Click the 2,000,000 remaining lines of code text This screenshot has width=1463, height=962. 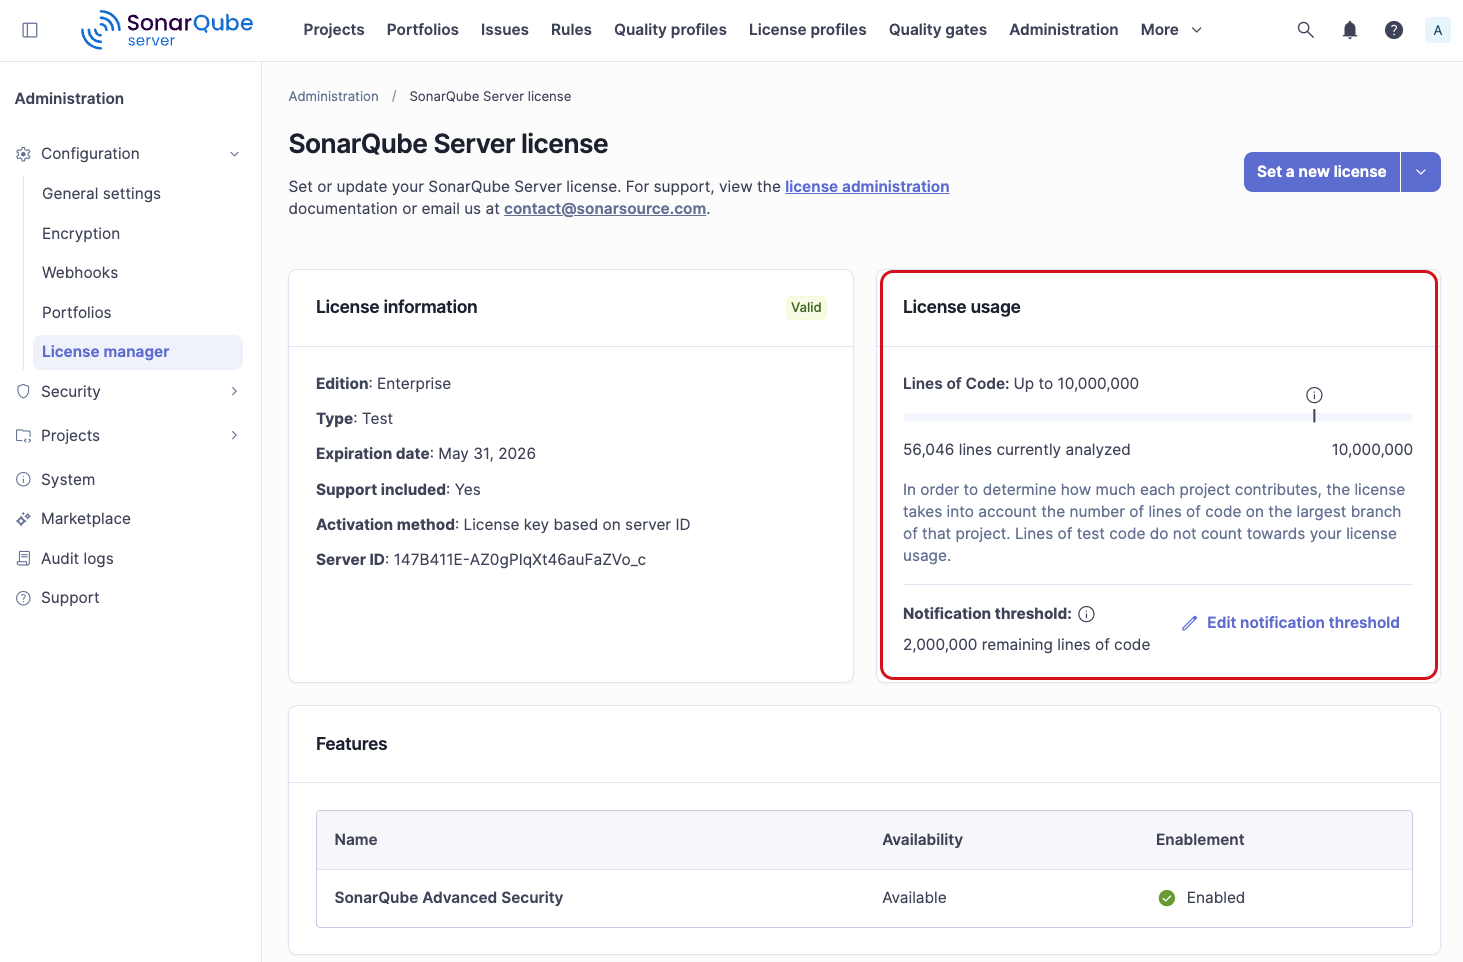[1026, 645]
